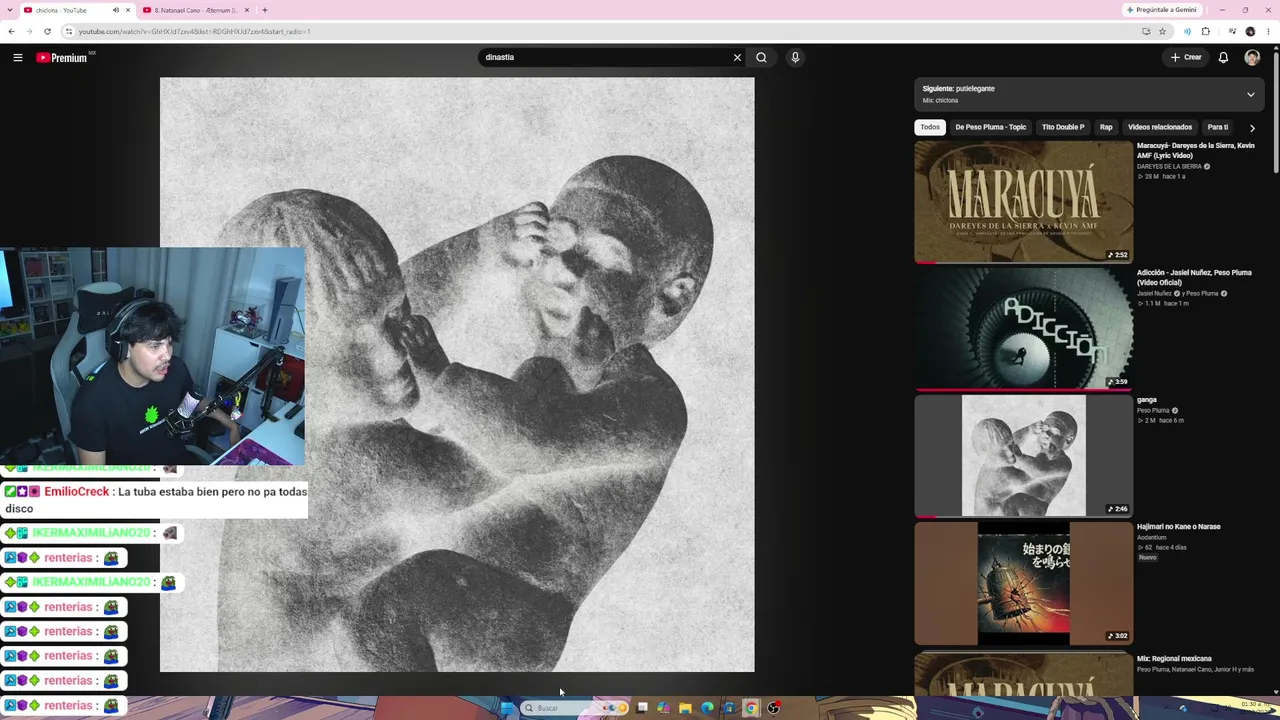Screen dimensions: 1280x720
Task: Select the Todos filter chip
Action: (930, 127)
